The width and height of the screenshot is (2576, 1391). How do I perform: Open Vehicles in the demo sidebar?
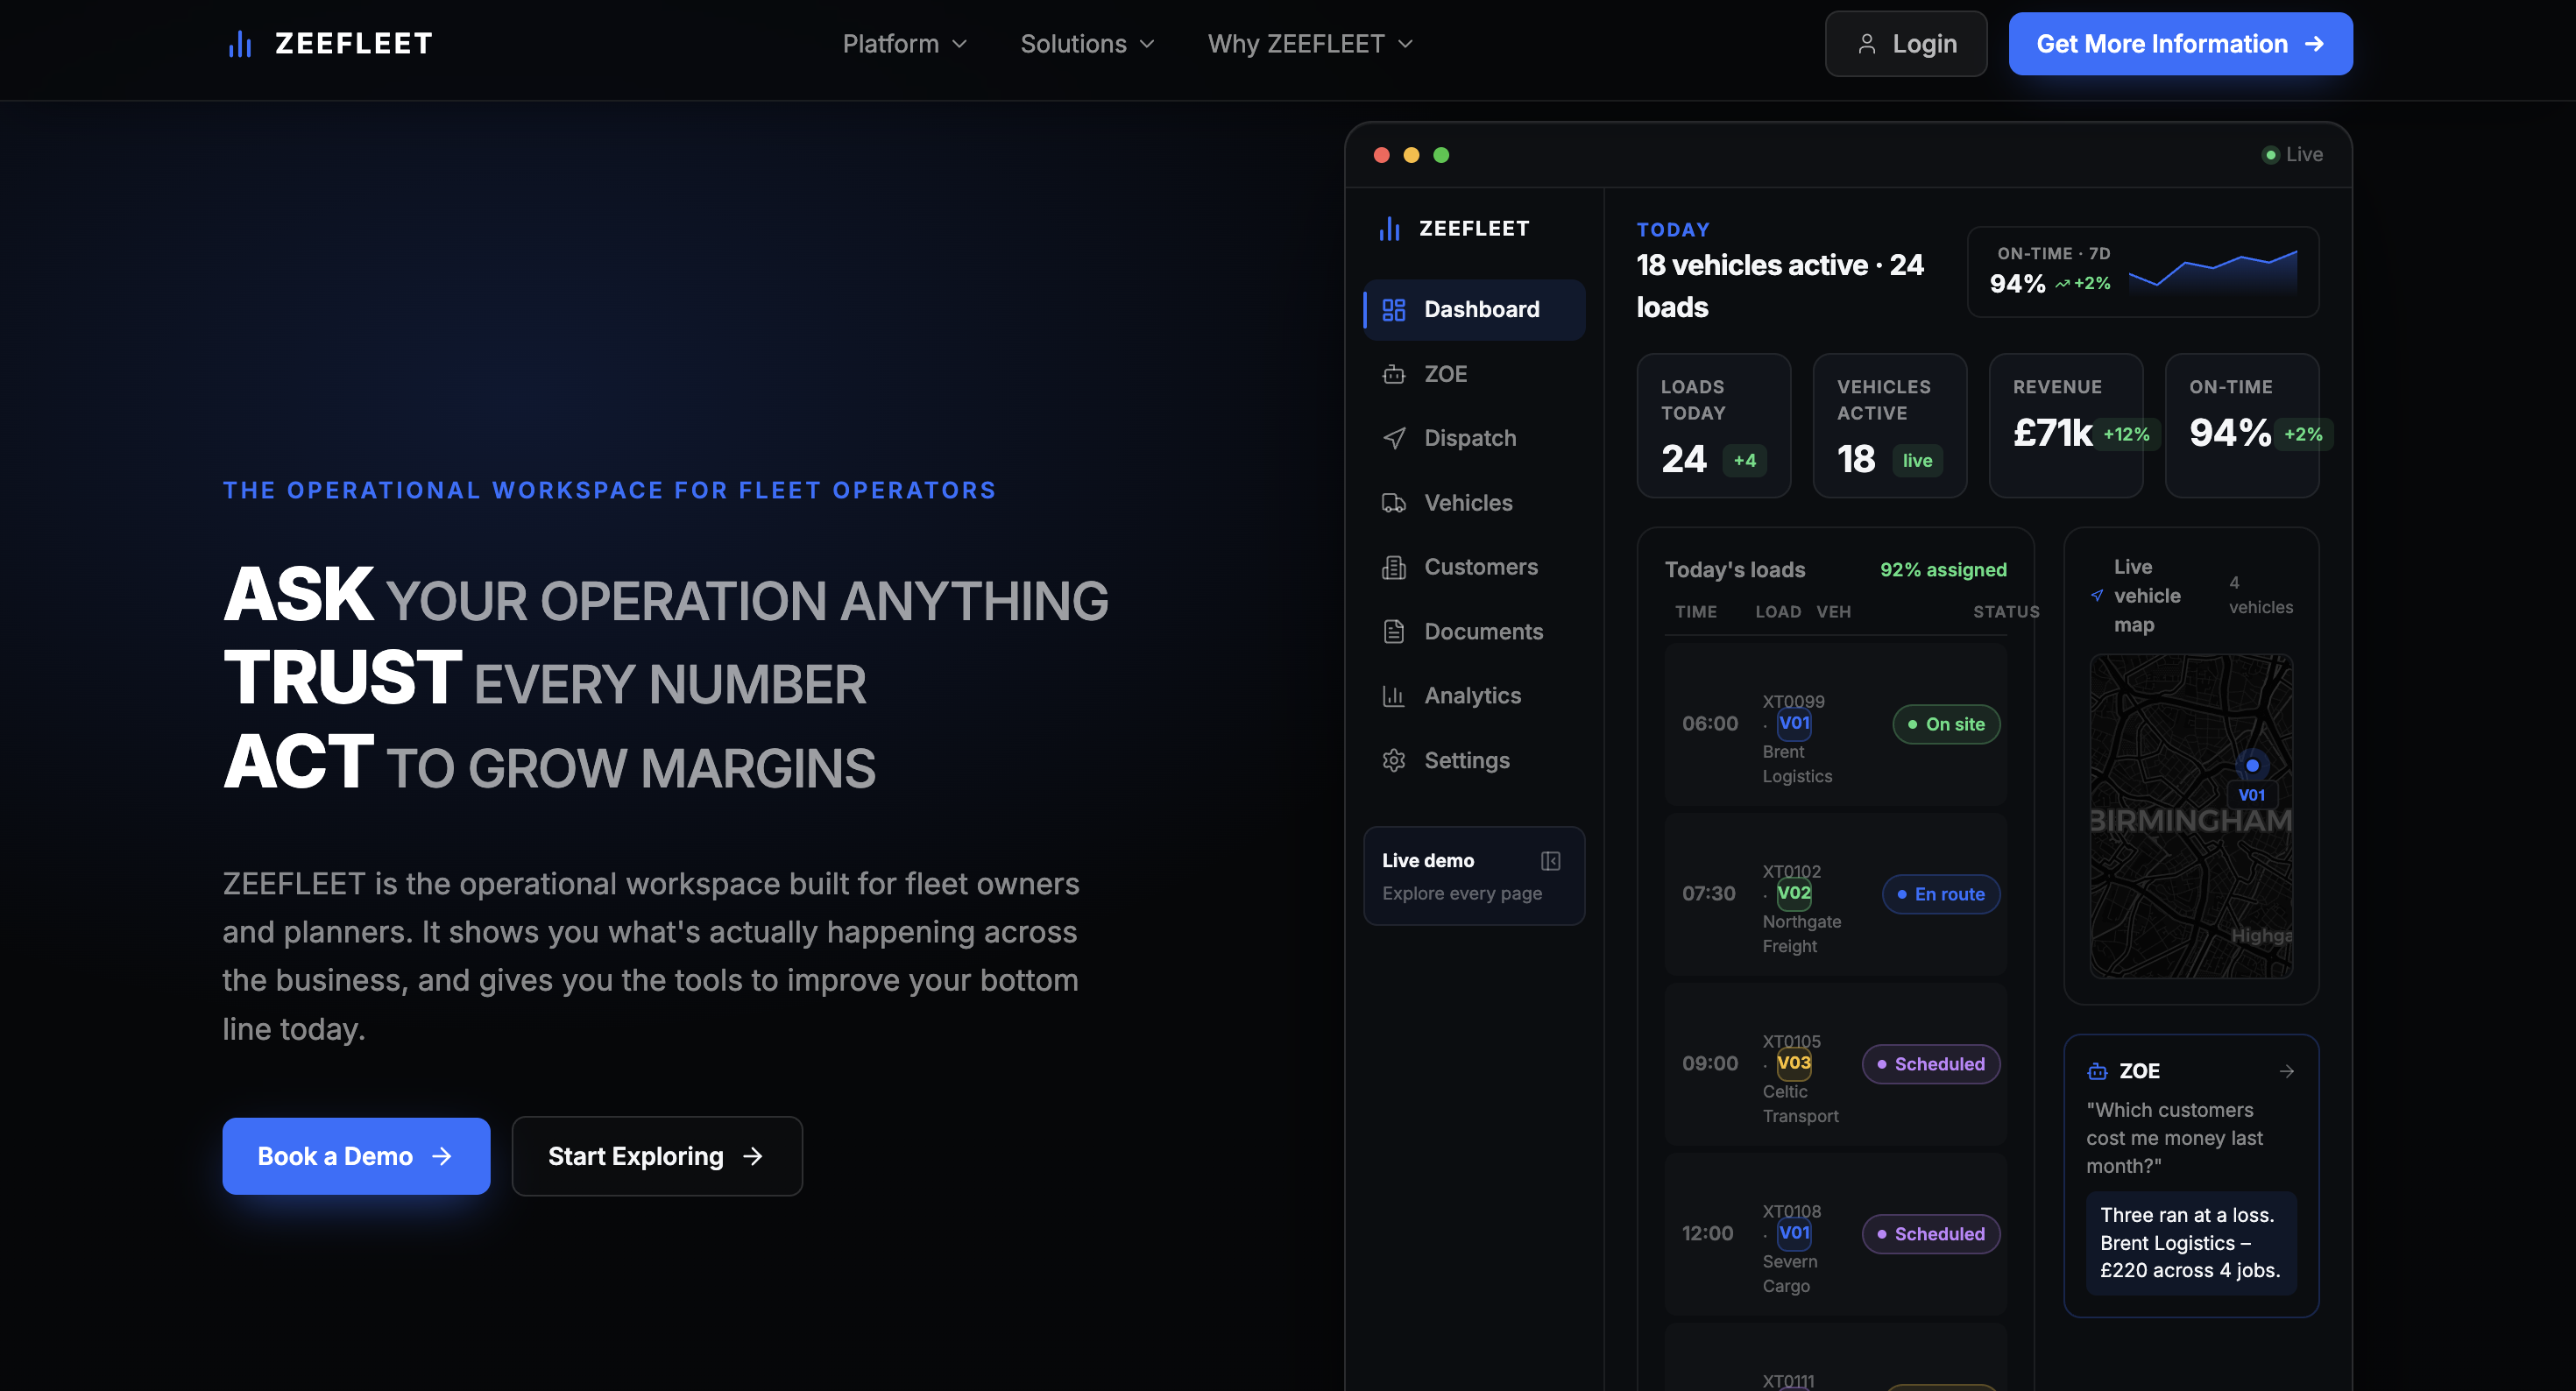(1473, 503)
